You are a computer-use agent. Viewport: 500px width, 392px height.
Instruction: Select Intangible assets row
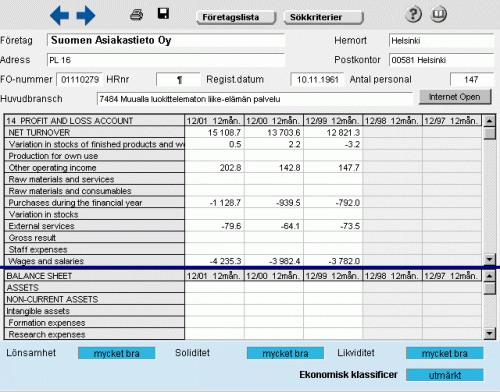(94, 311)
